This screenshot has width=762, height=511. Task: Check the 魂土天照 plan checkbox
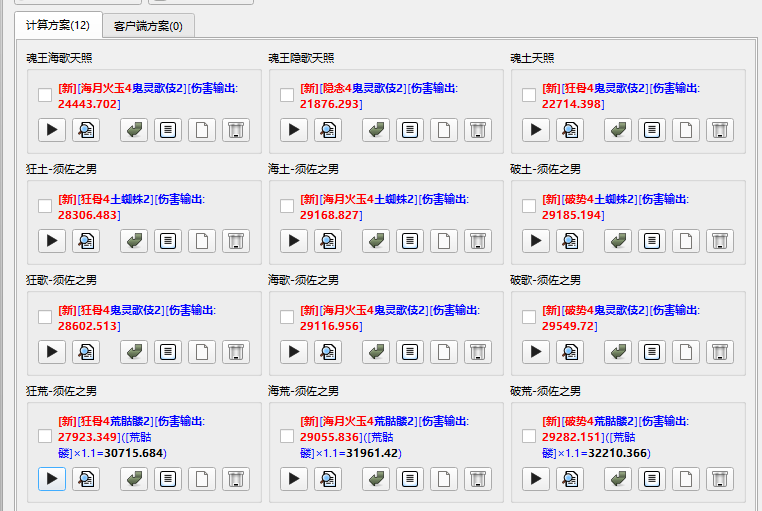[x=529, y=95]
